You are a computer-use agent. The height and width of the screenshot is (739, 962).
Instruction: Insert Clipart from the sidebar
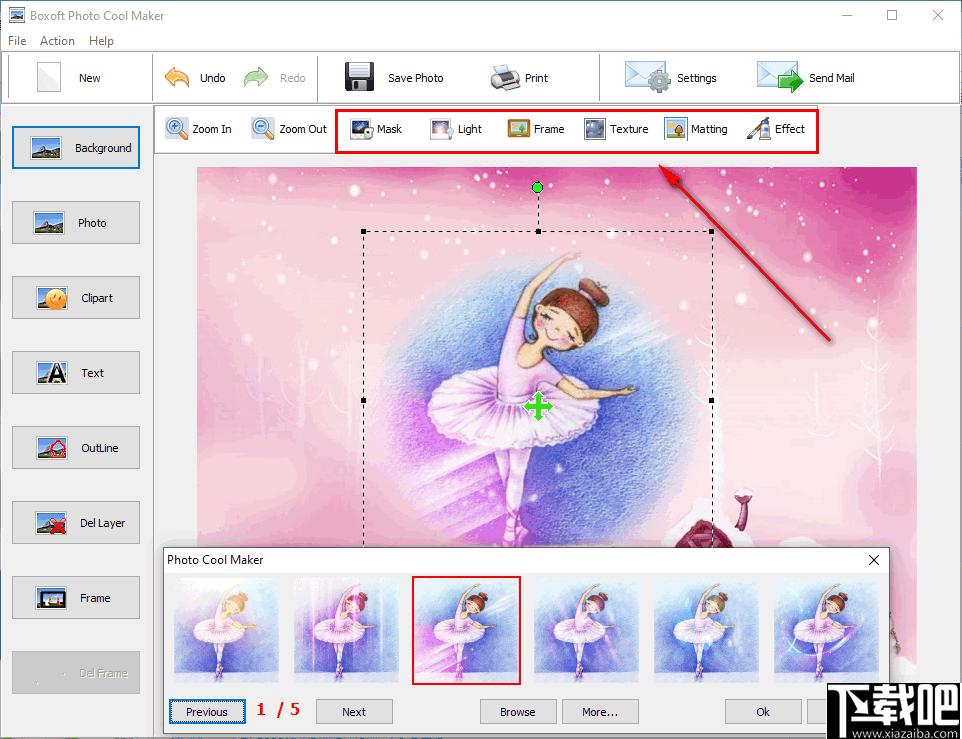tap(76, 297)
